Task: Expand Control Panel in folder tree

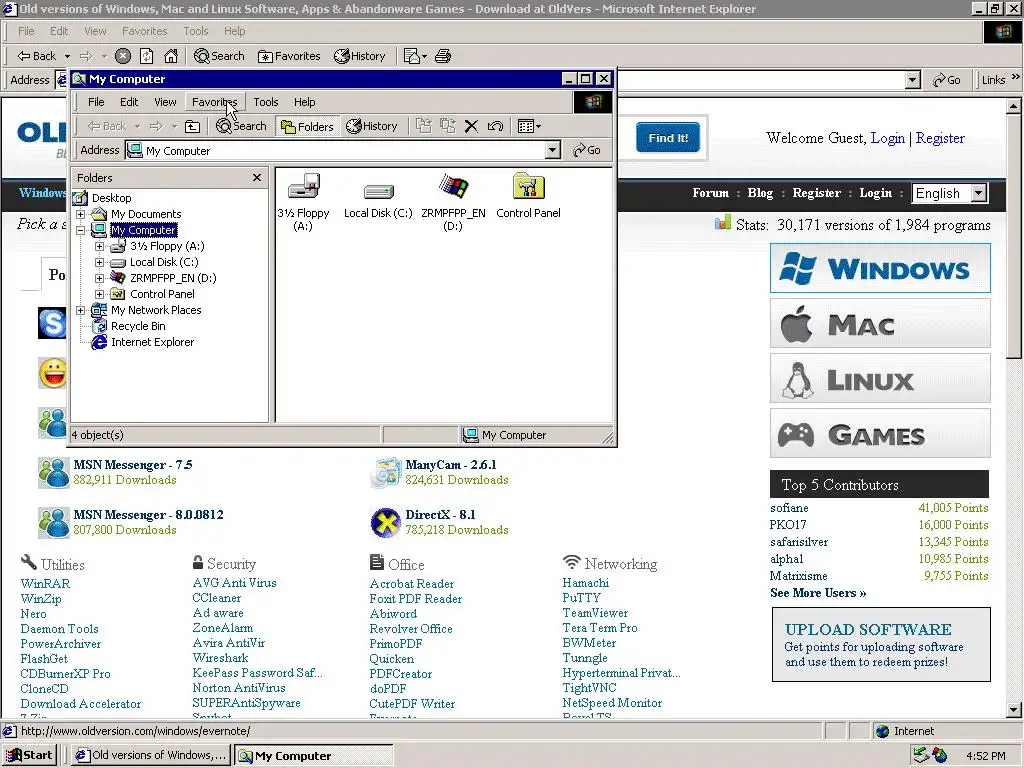Action: 99,294
